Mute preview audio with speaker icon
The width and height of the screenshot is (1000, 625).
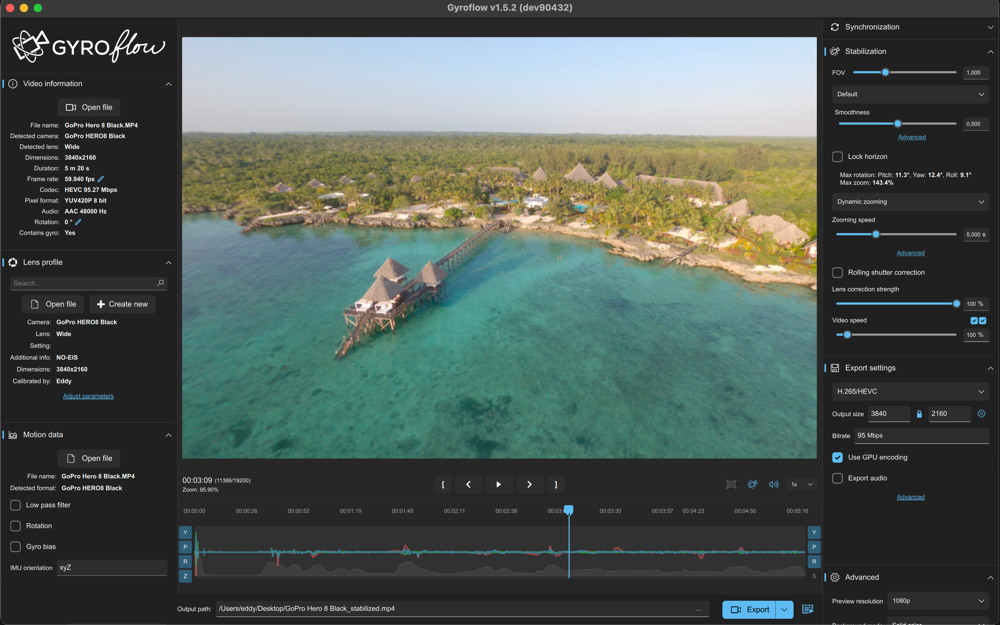point(773,484)
